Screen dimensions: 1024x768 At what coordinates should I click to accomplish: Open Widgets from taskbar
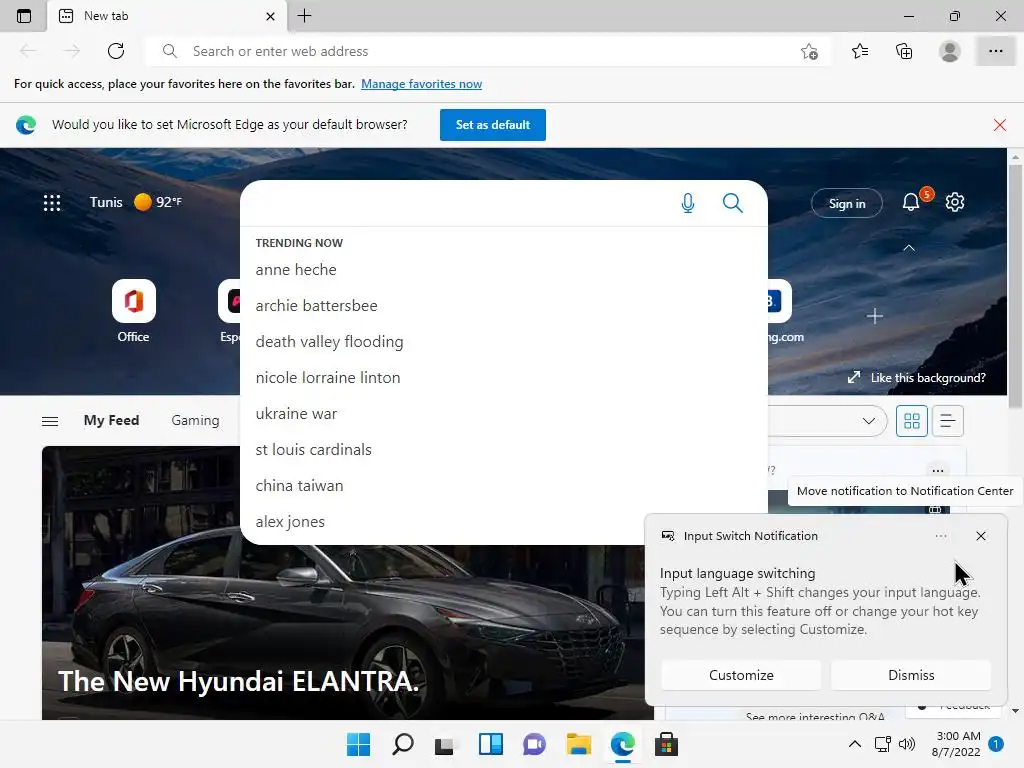(x=490, y=744)
